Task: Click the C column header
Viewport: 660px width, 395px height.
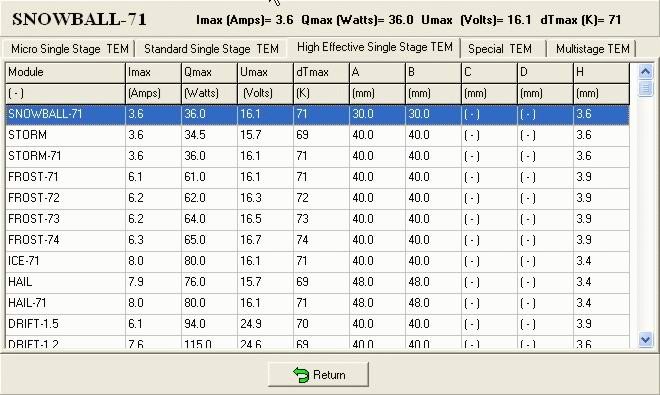Action: point(489,72)
